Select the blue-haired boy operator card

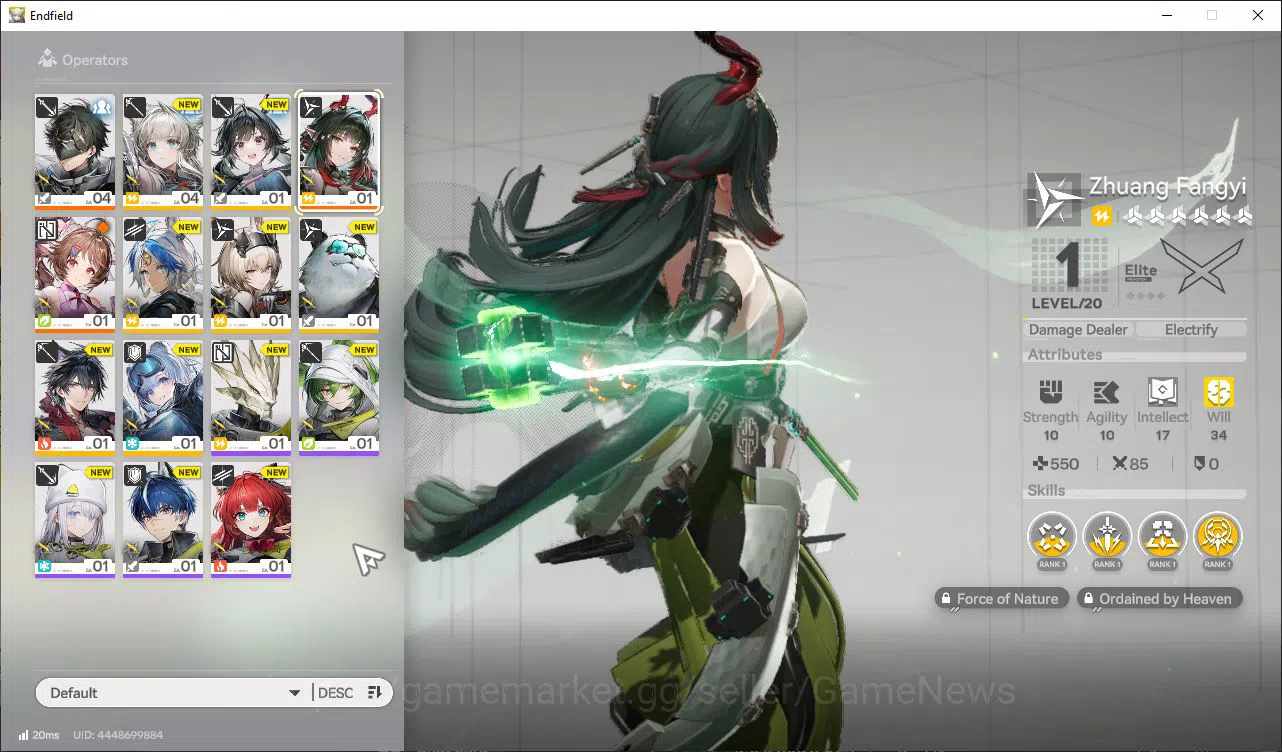click(x=163, y=521)
